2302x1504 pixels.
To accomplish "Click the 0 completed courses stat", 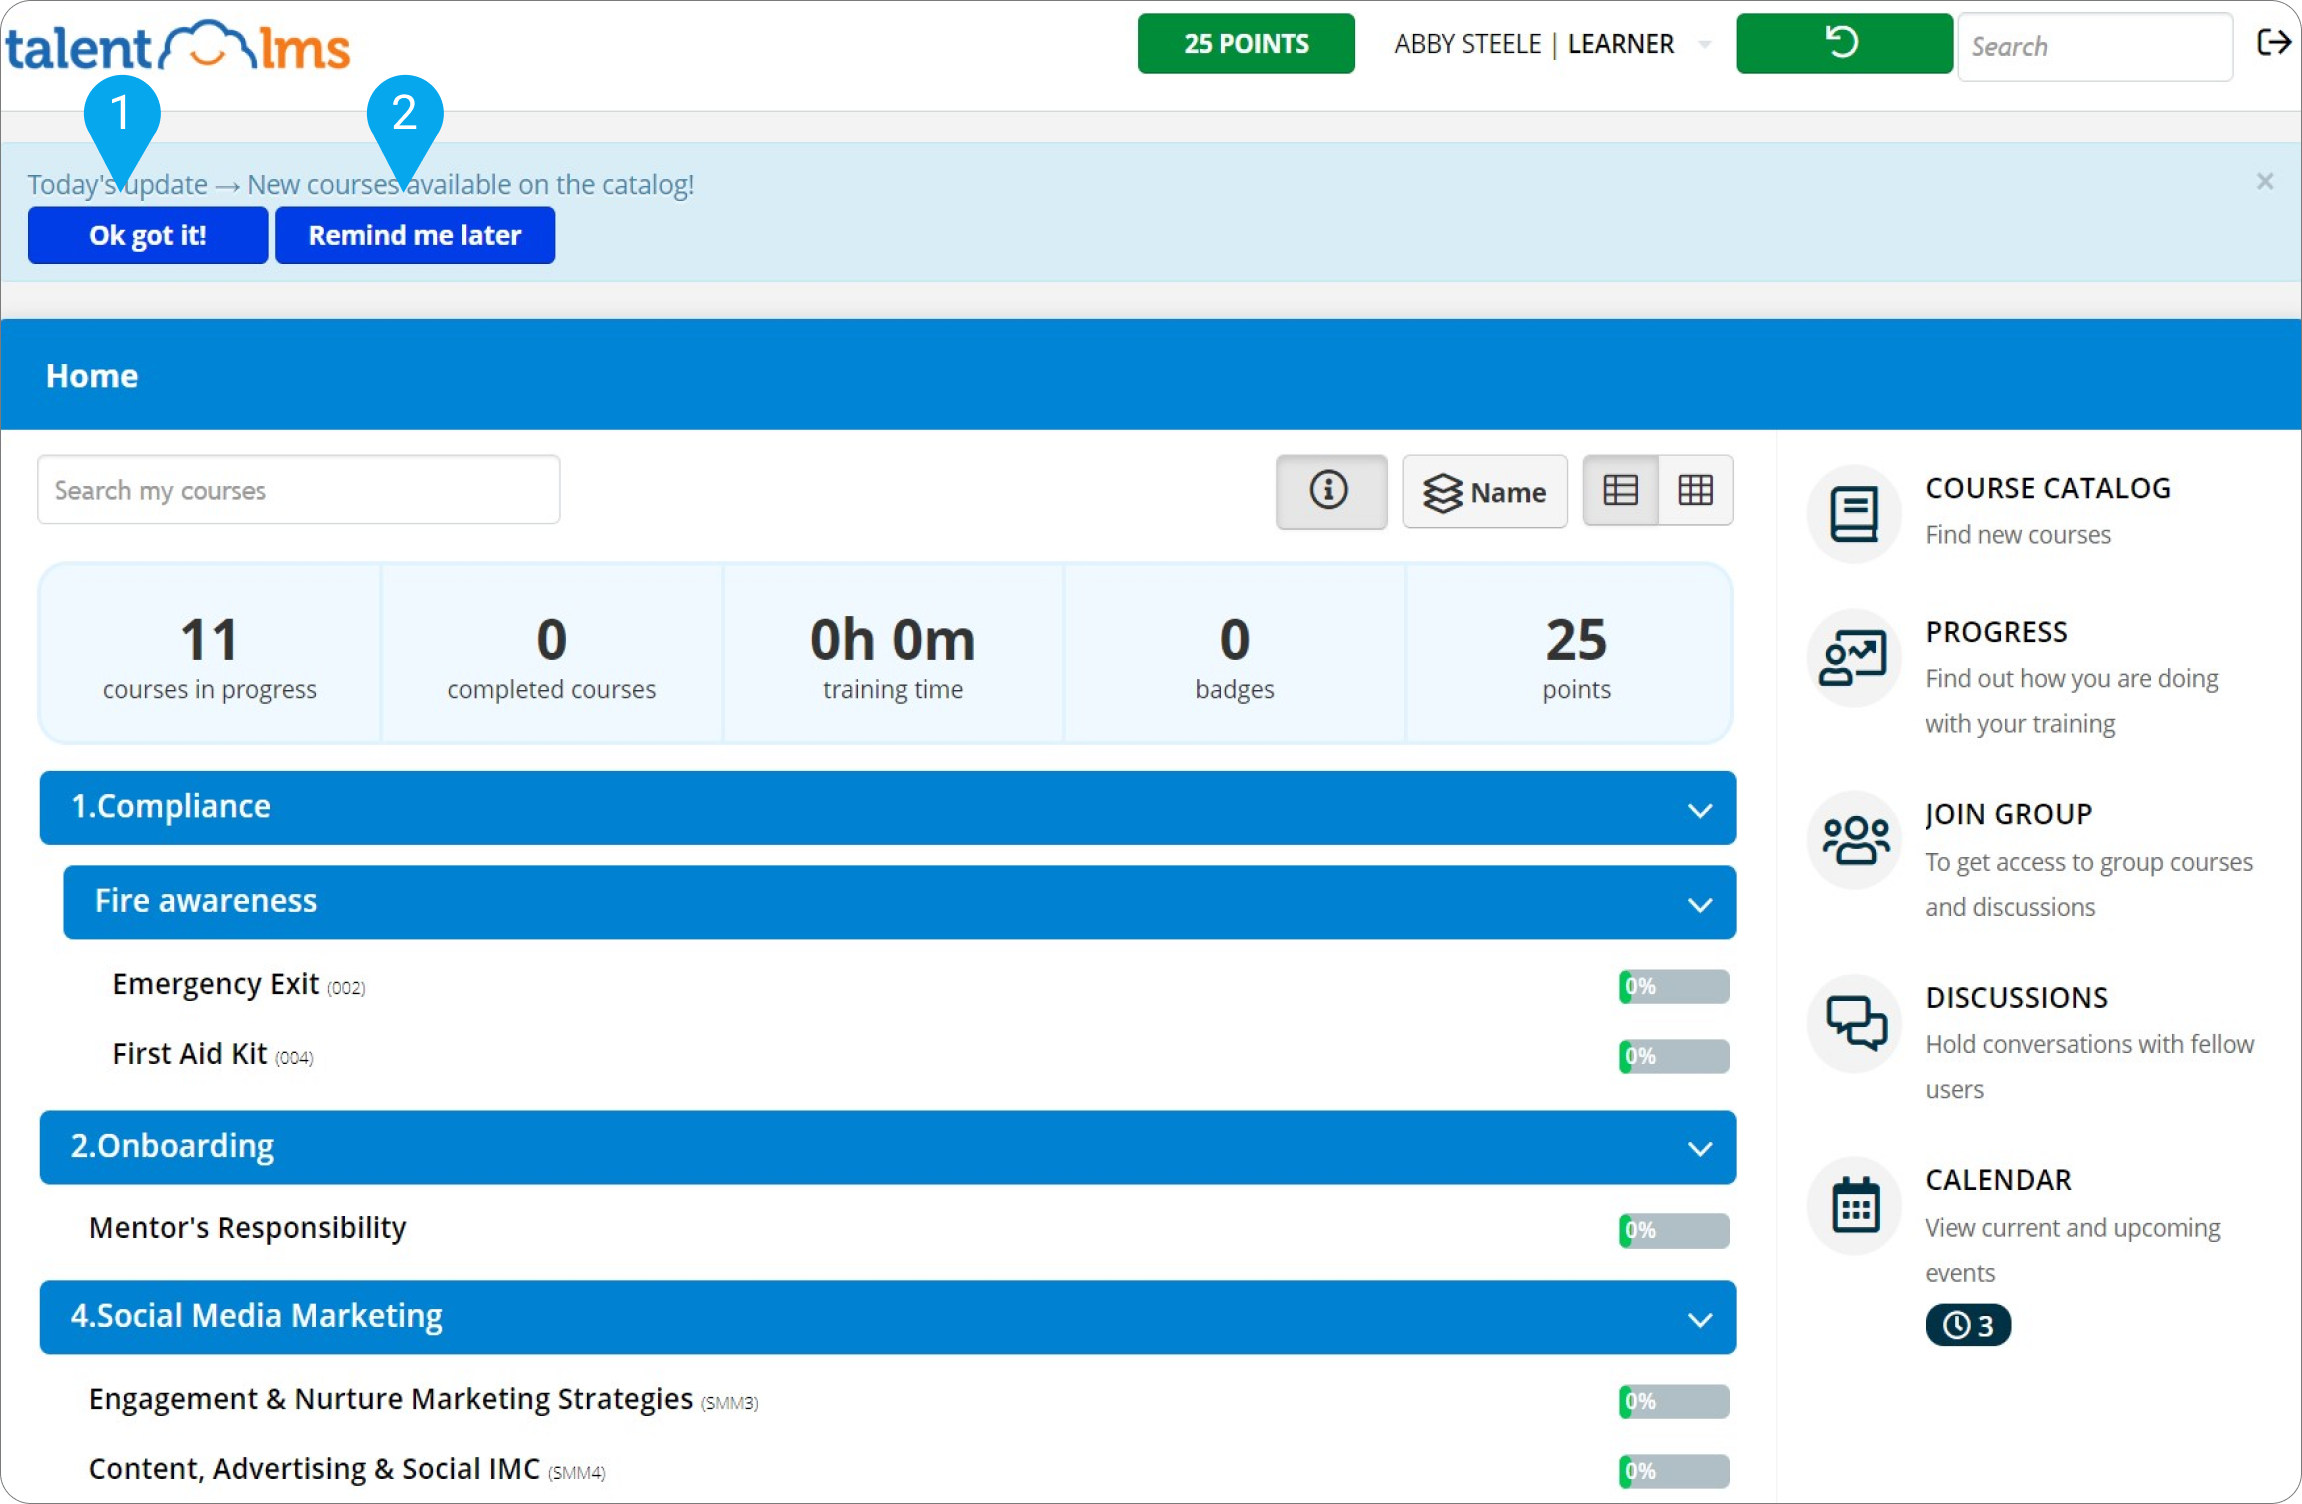I will (x=552, y=654).
